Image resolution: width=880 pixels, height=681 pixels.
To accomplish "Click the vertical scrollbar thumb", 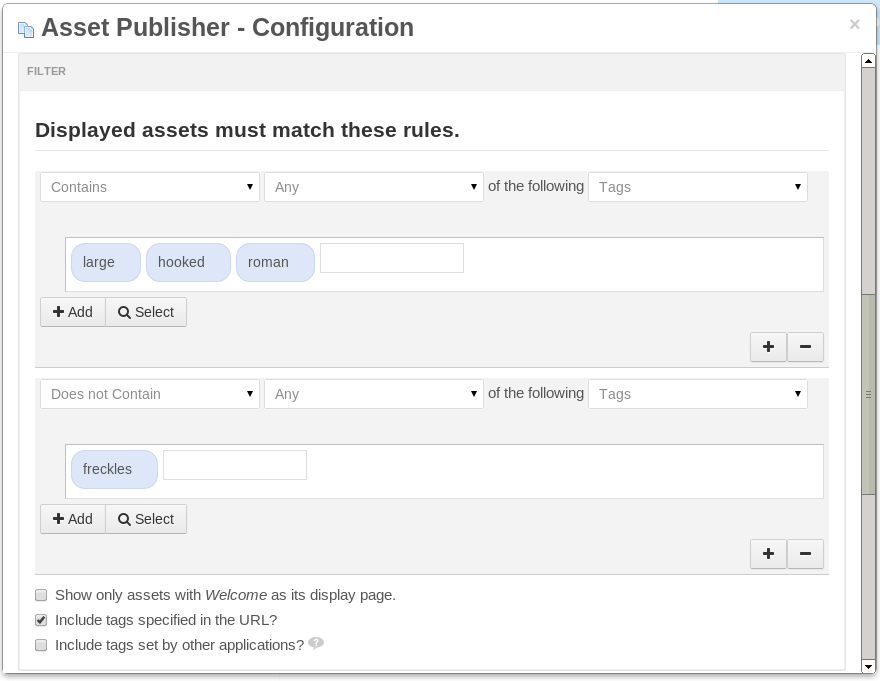I will pos(868,394).
